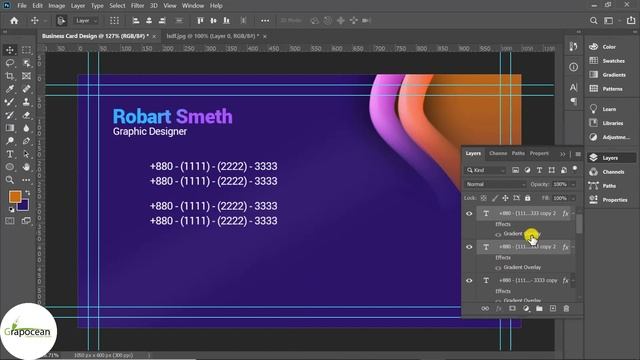
Task: Toggle Gradient Overlay effect visibility on second layer
Action: [x=498, y=268]
